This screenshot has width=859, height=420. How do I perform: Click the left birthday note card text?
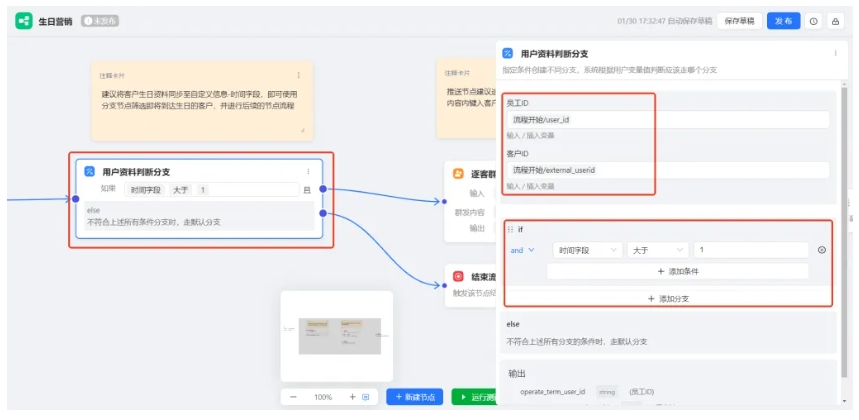pyautogui.click(x=199, y=100)
